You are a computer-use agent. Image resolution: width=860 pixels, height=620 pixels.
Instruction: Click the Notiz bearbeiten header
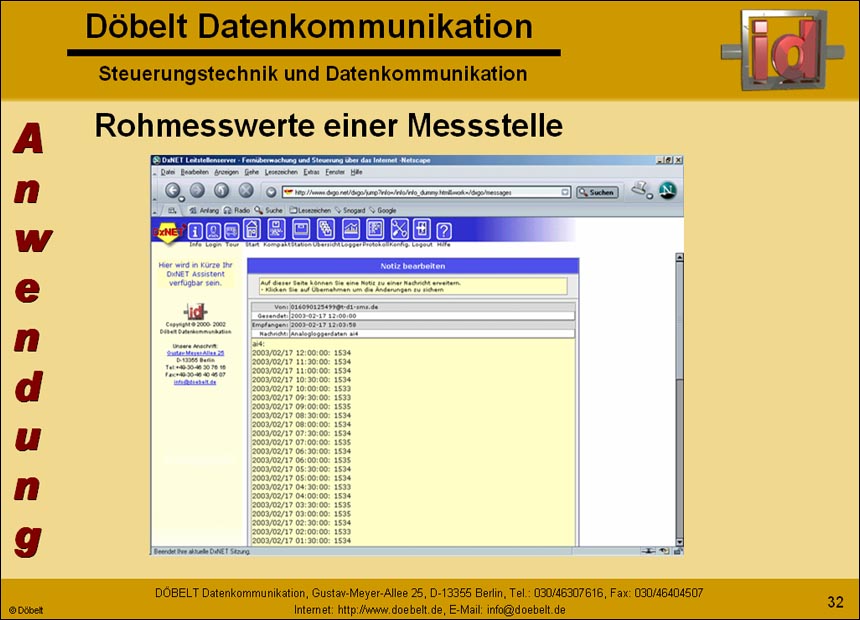(413, 266)
